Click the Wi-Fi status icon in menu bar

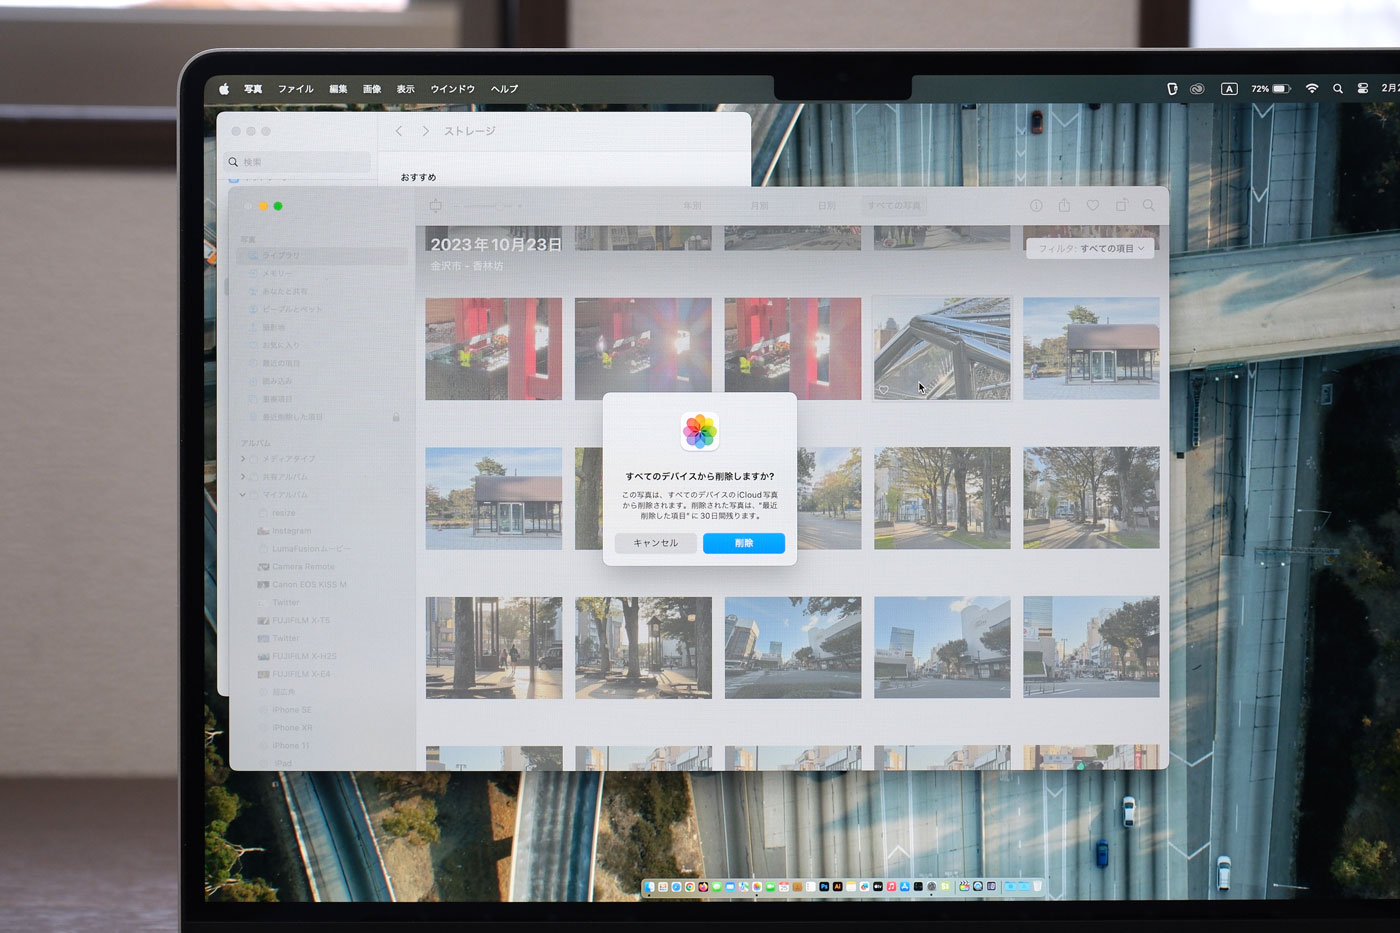[x=1312, y=89]
